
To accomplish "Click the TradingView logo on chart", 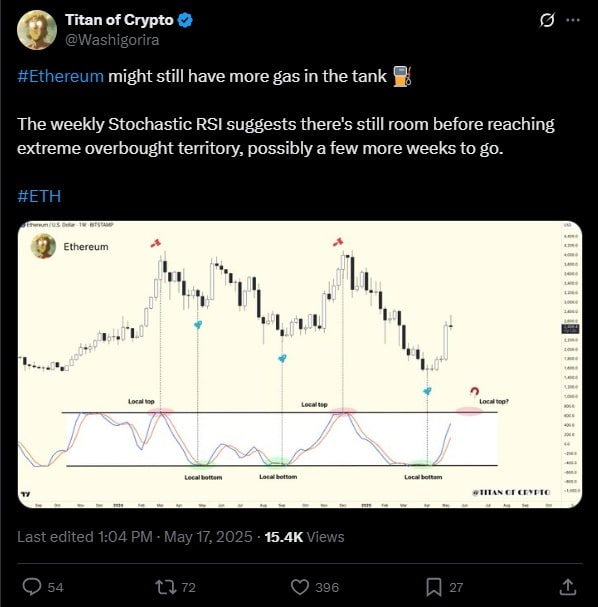I will pyautogui.click(x=26, y=494).
